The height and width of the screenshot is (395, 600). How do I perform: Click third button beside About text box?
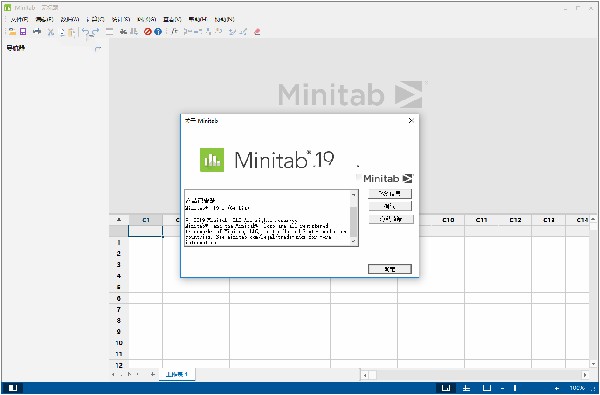[x=391, y=219]
